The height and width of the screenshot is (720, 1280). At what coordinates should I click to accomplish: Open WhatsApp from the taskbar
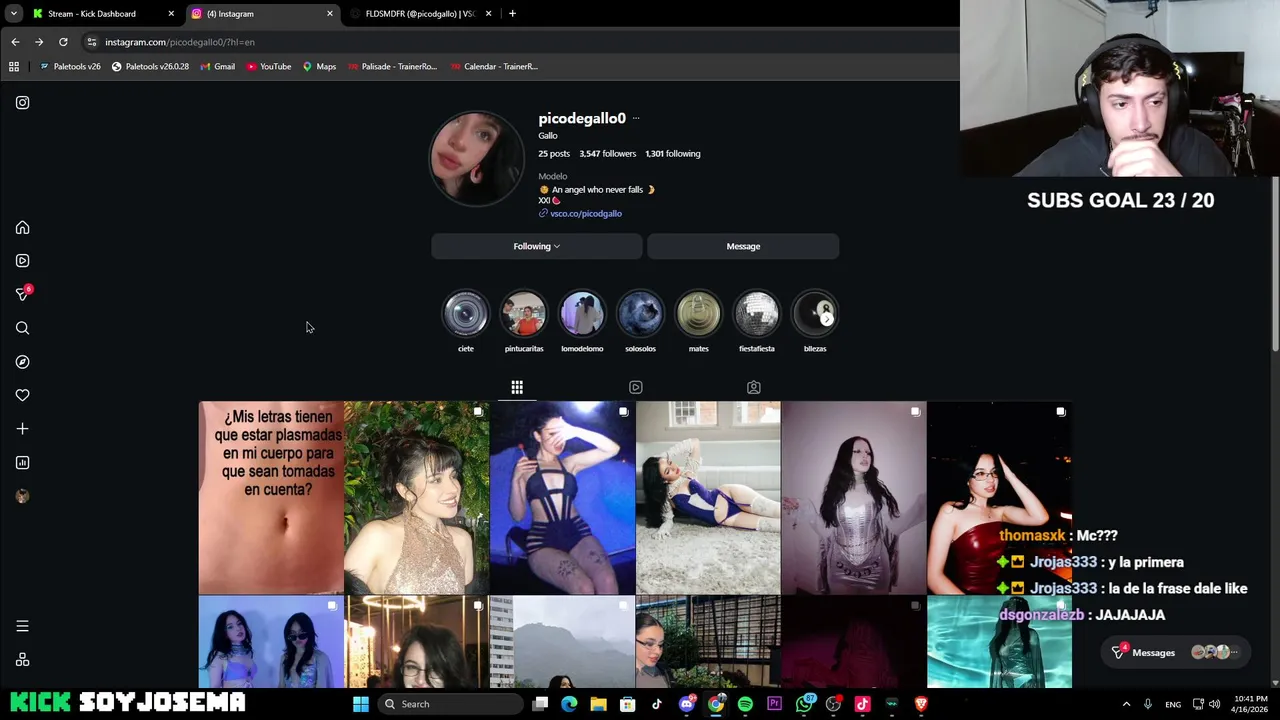click(804, 704)
